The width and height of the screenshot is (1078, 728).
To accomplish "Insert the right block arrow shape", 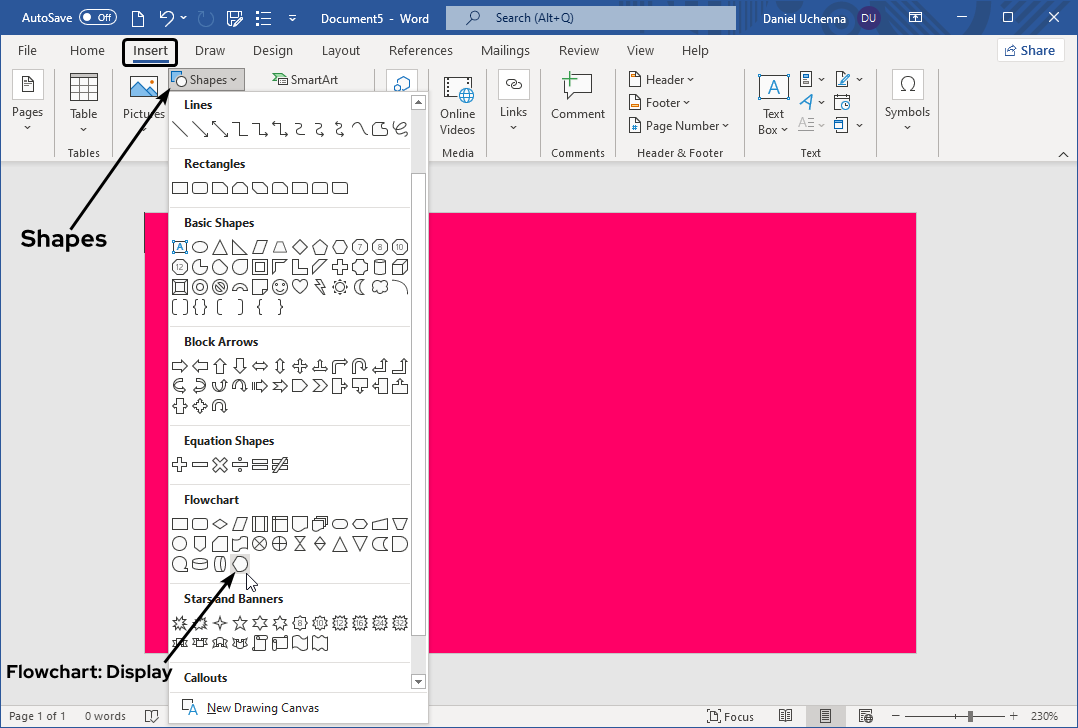I will (x=180, y=366).
